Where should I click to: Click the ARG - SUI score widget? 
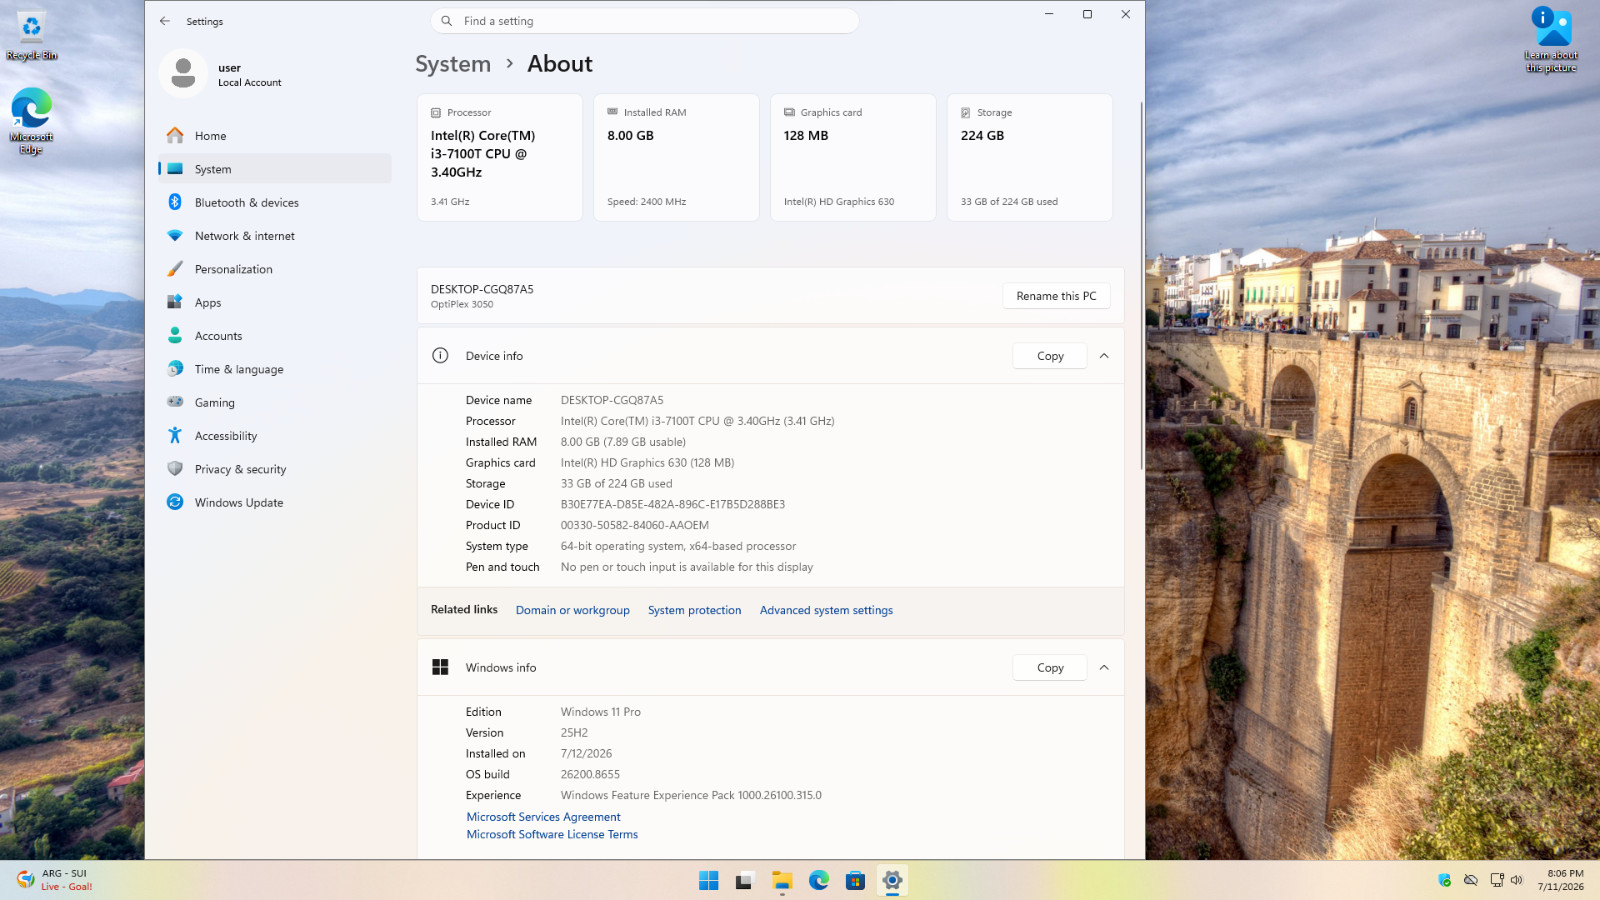(56, 880)
